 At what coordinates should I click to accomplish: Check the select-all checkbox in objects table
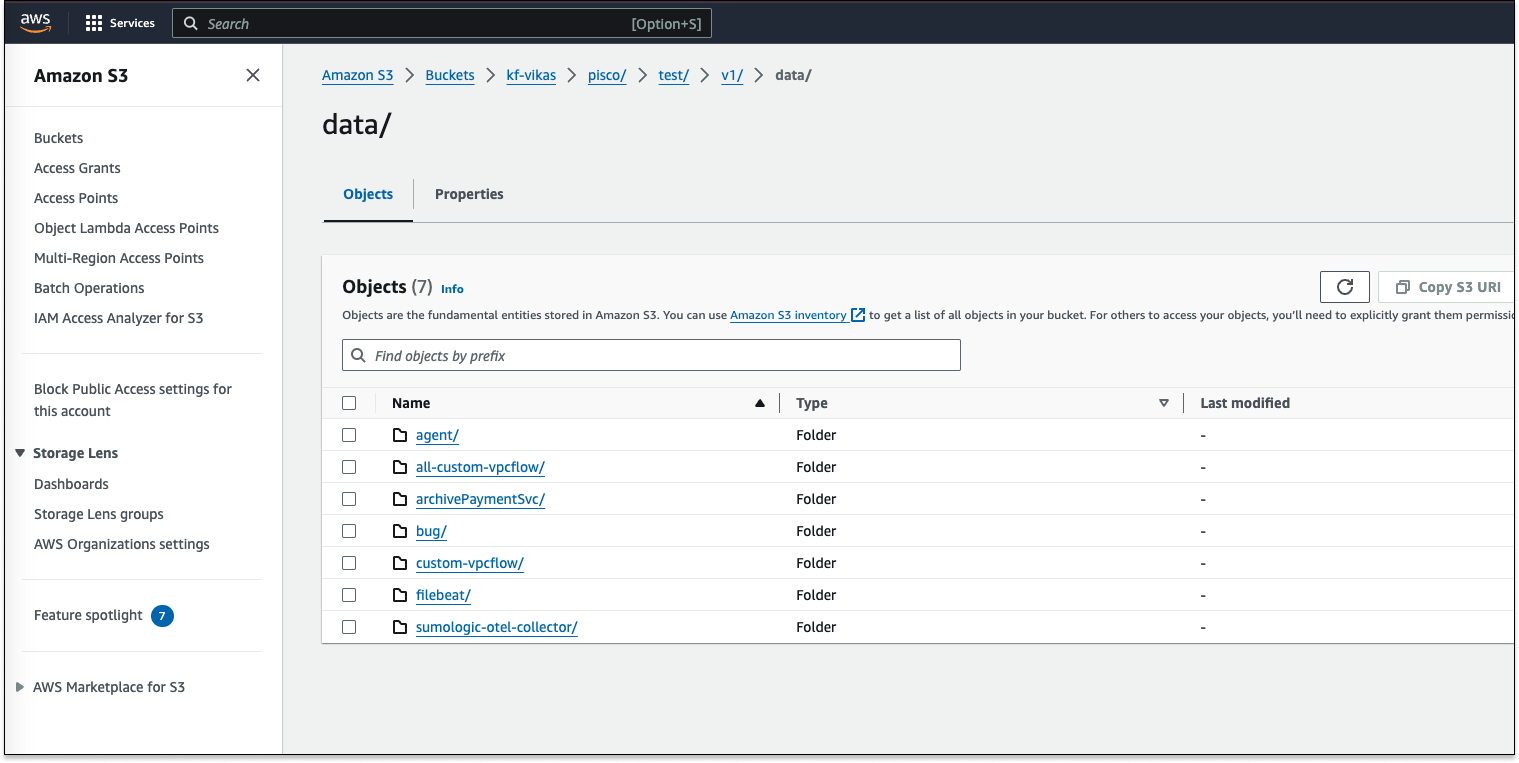point(349,402)
